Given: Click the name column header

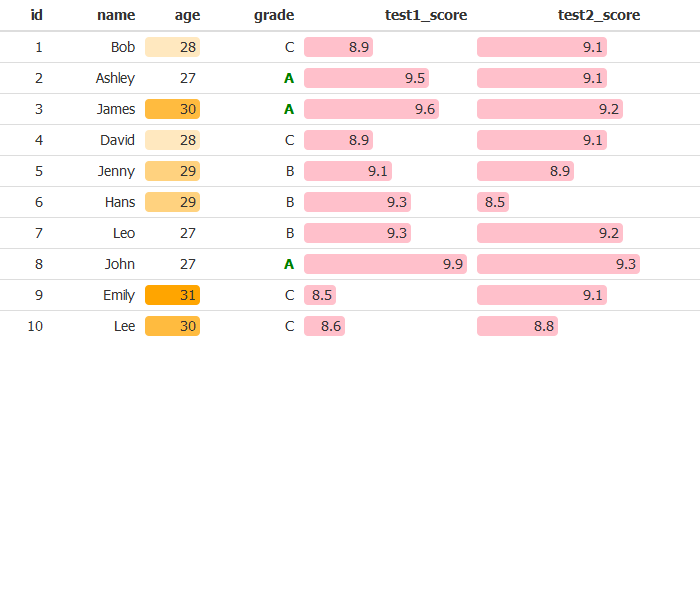Looking at the screenshot, I should [x=116, y=15].
